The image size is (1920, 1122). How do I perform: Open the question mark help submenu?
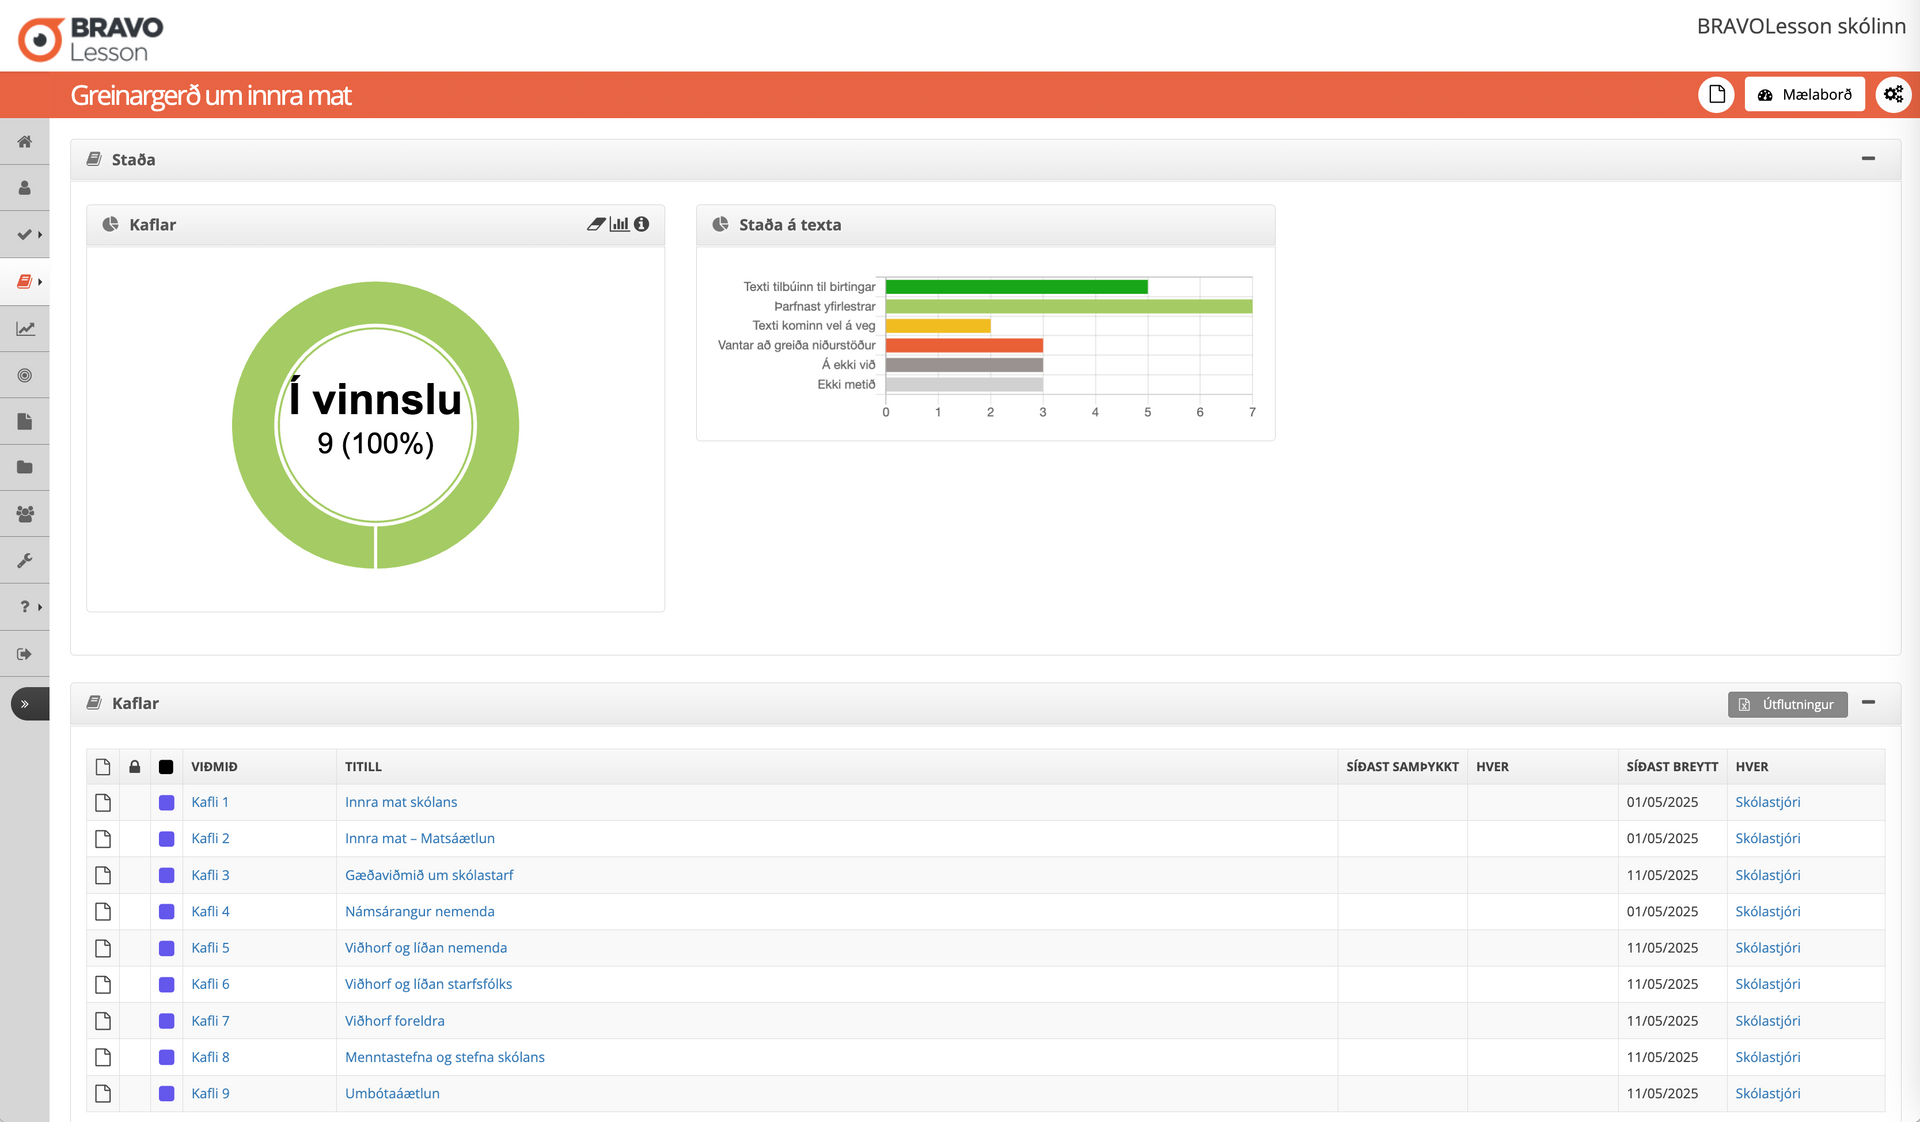pyautogui.click(x=28, y=607)
